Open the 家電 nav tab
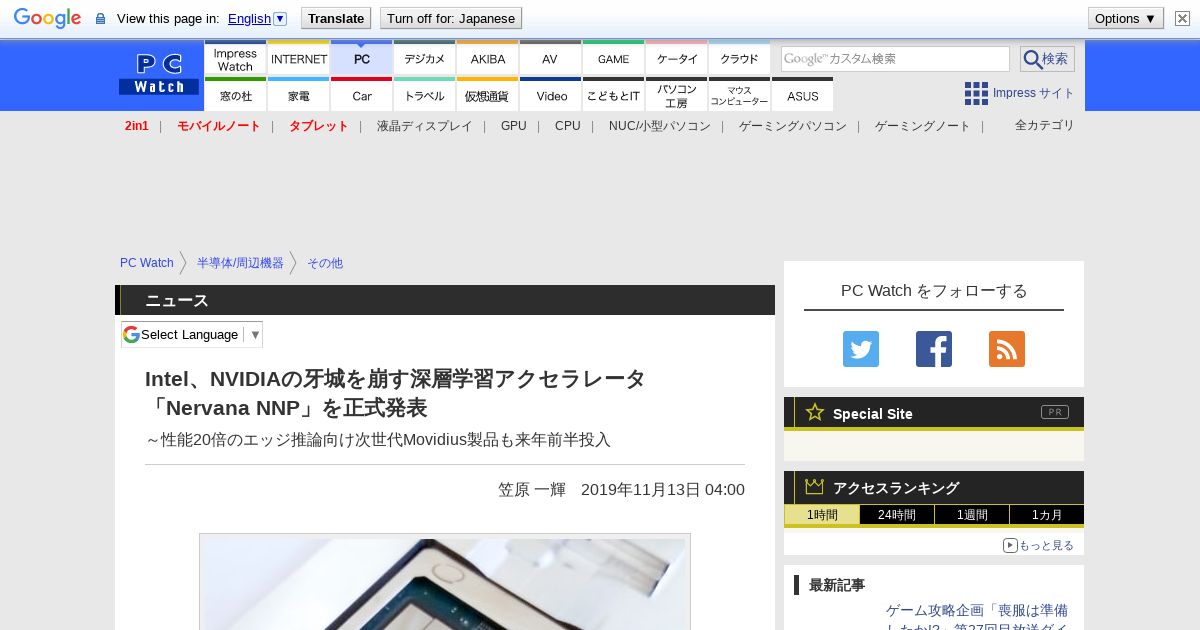1200x630 pixels. pyautogui.click(x=299, y=95)
